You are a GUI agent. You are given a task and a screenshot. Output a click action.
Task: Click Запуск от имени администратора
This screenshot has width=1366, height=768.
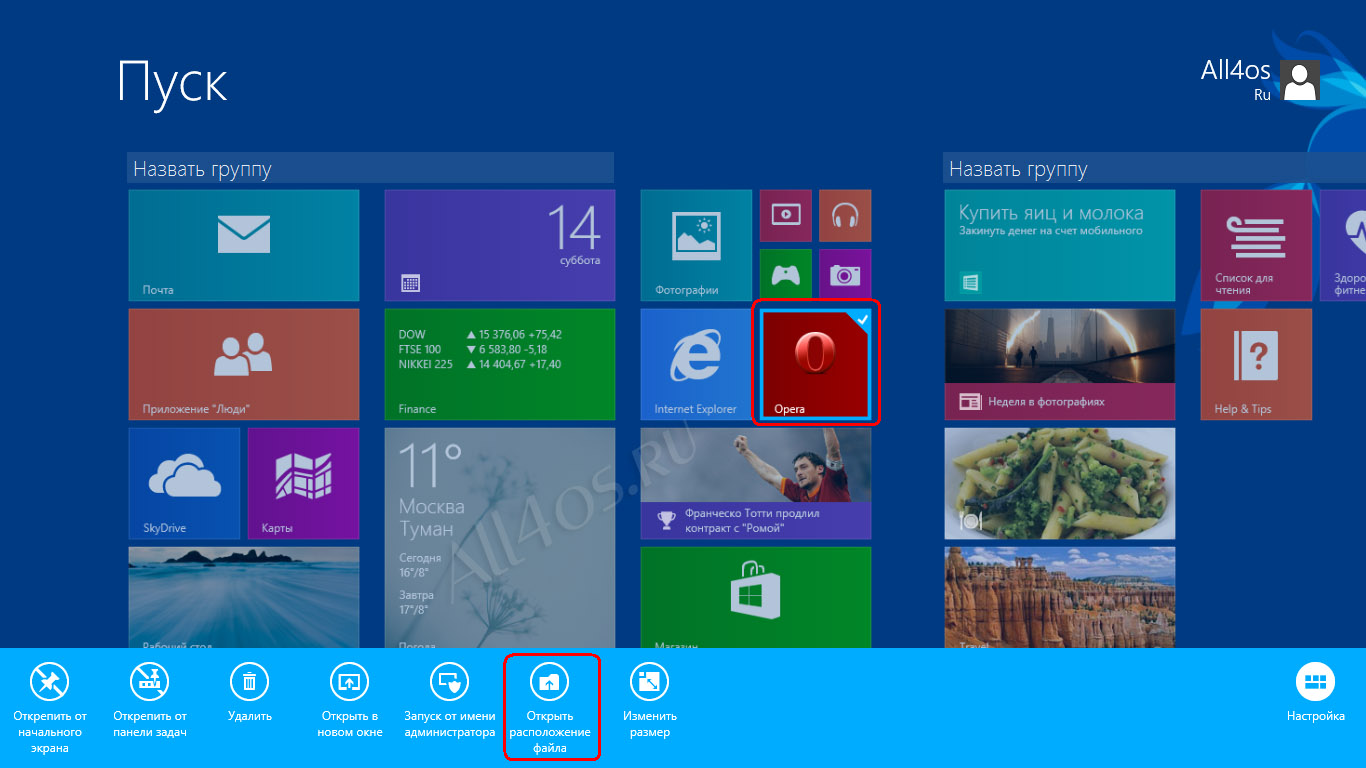coord(450,700)
